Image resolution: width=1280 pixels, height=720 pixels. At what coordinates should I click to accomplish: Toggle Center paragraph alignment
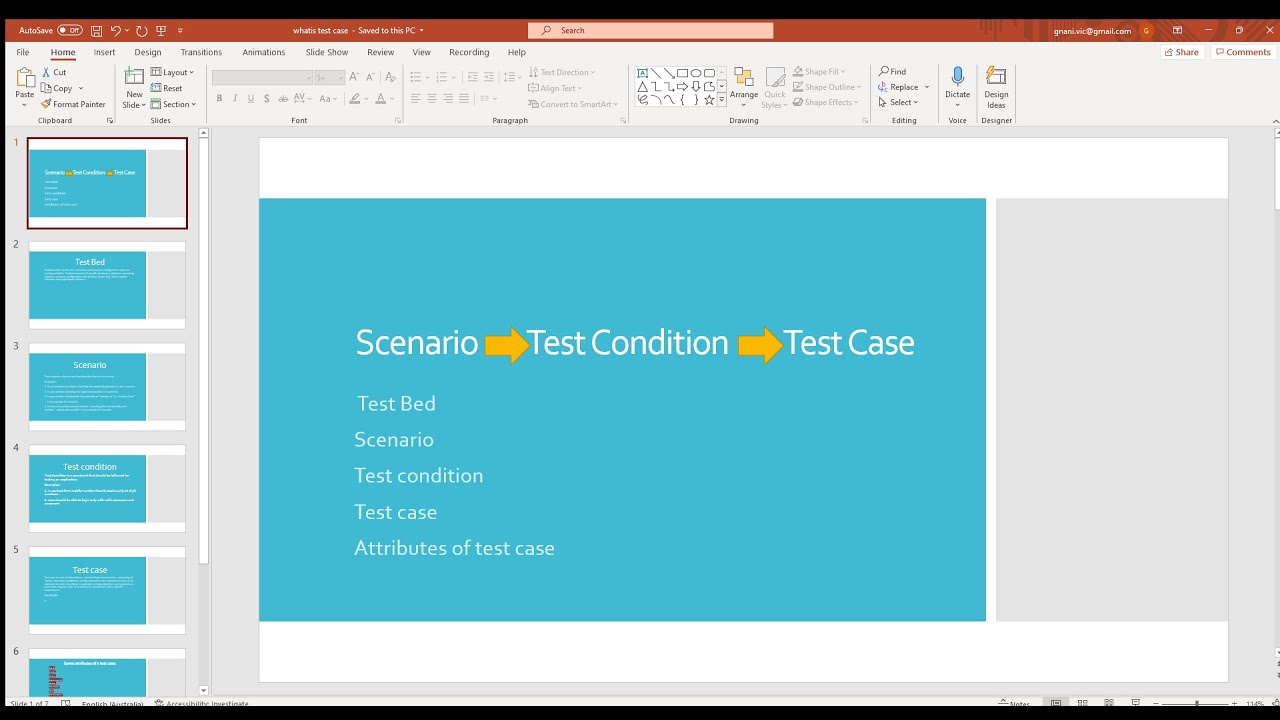432,98
